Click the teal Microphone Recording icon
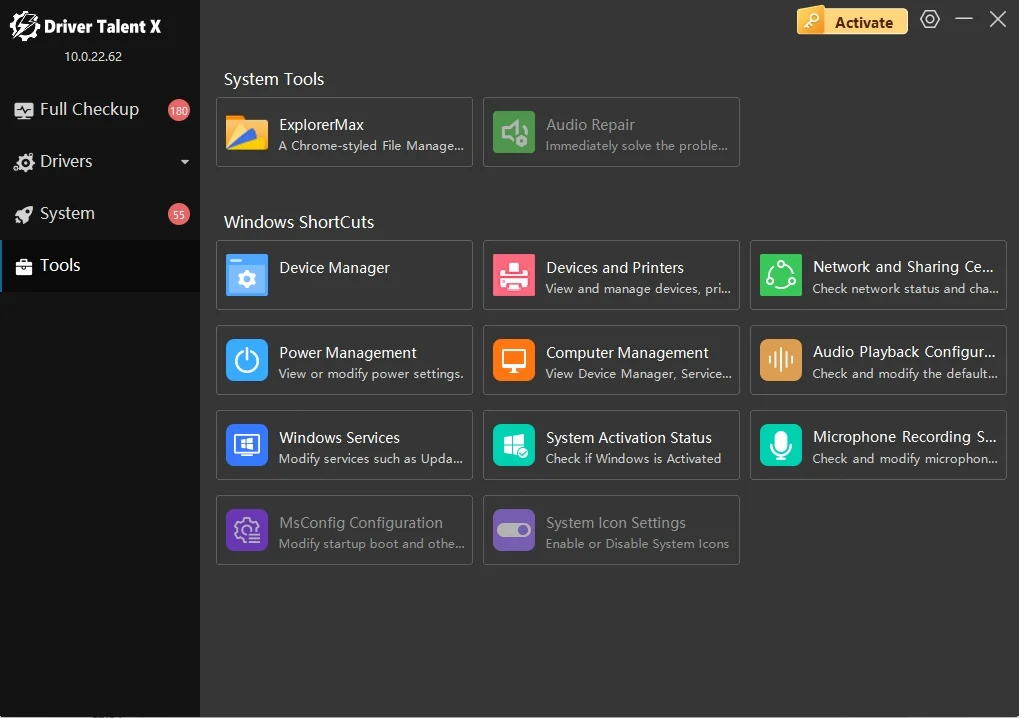 [x=781, y=446]
